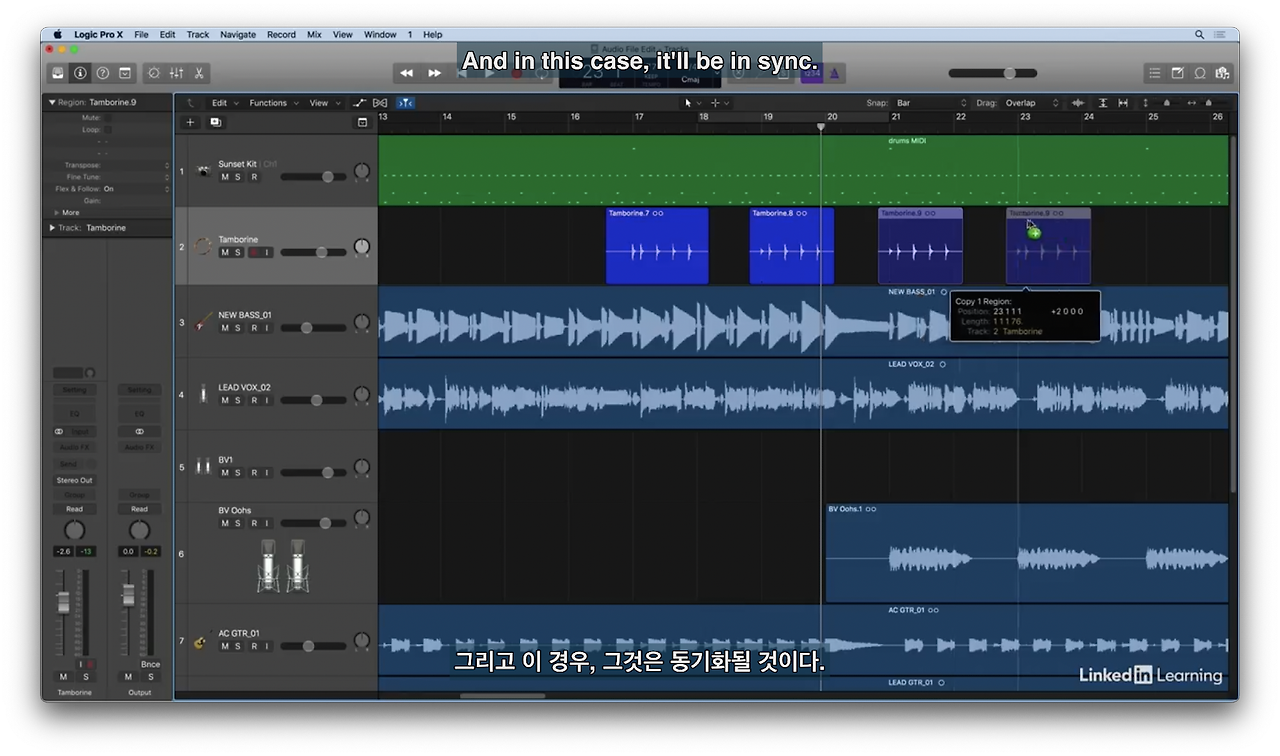Open the Mixer faders icon
This screenshot has height=756, width=1280.
click(x=176, y=73)
